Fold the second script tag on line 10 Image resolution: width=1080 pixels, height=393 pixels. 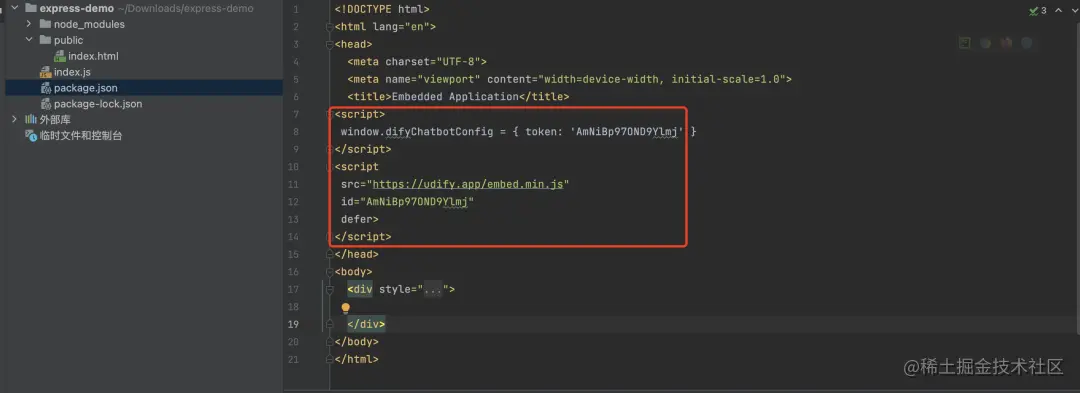pyautogui.click(x=330, y=167)
